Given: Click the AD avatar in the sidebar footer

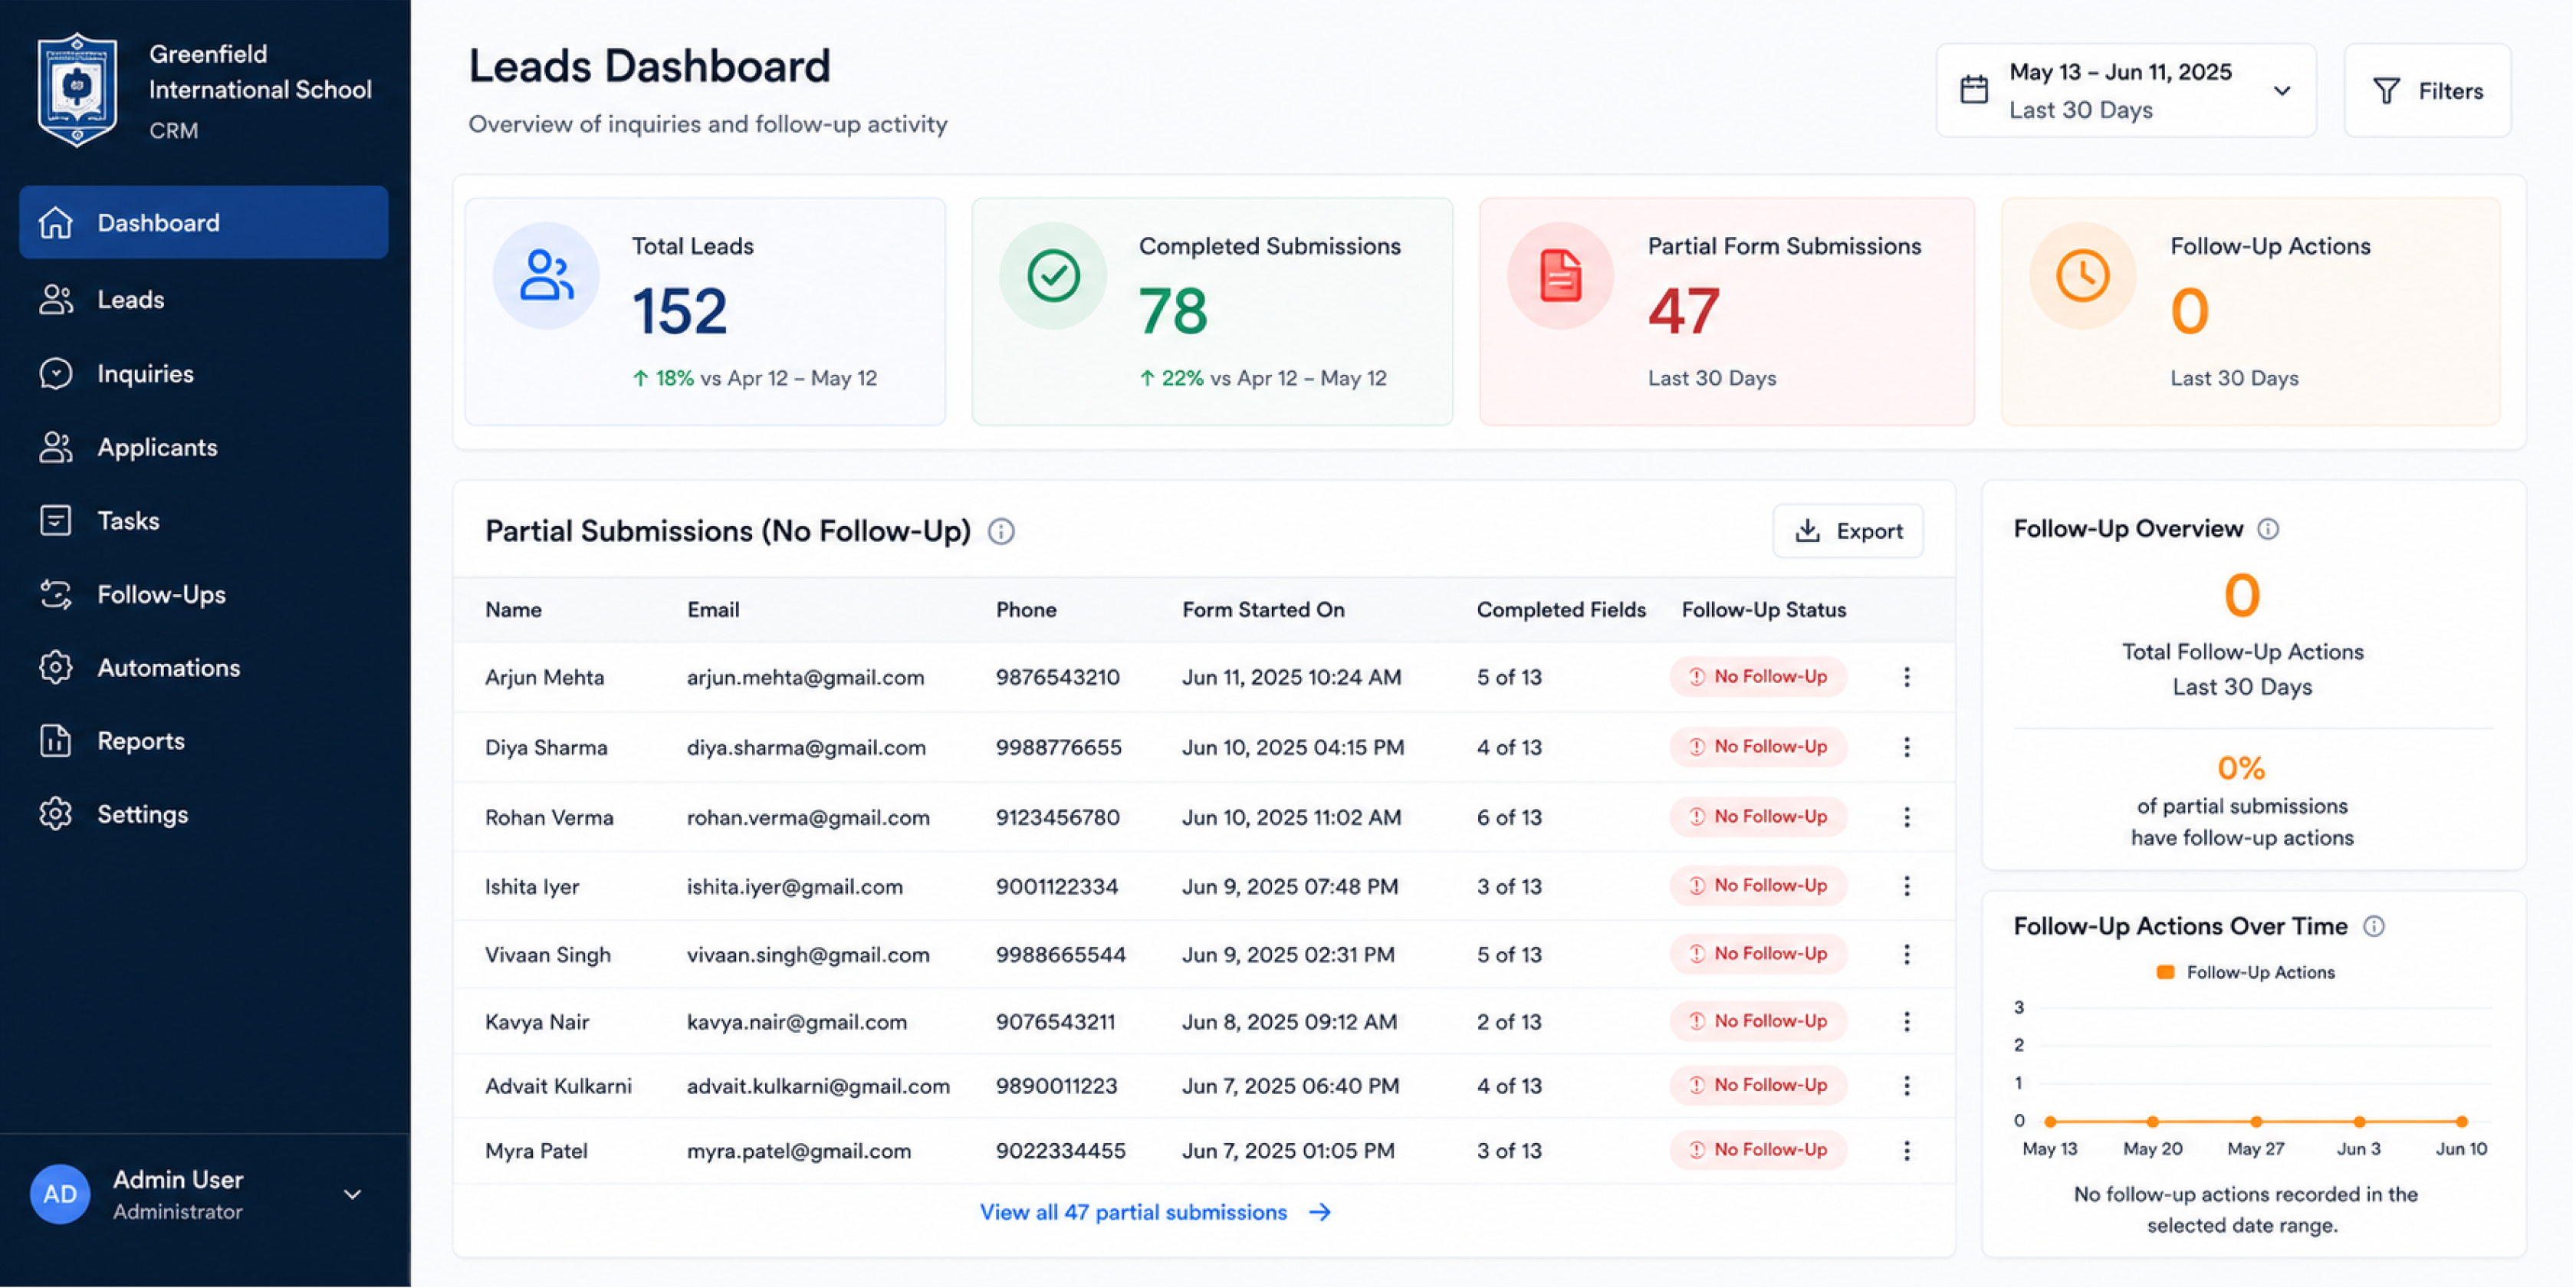Looking at the screenshot, I should [60, 1194].
